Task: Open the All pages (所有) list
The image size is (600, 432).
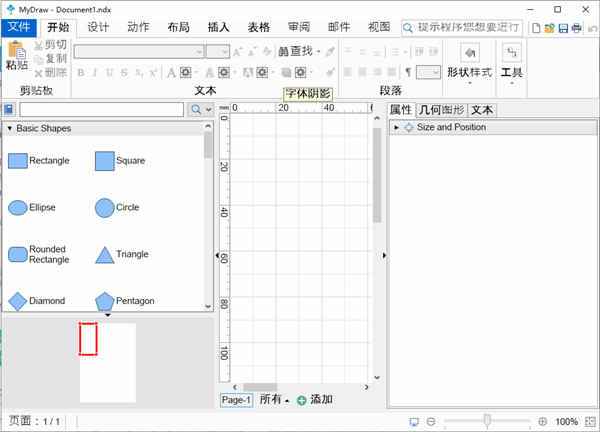Action: pyautogui.click(x=274, y=400)
